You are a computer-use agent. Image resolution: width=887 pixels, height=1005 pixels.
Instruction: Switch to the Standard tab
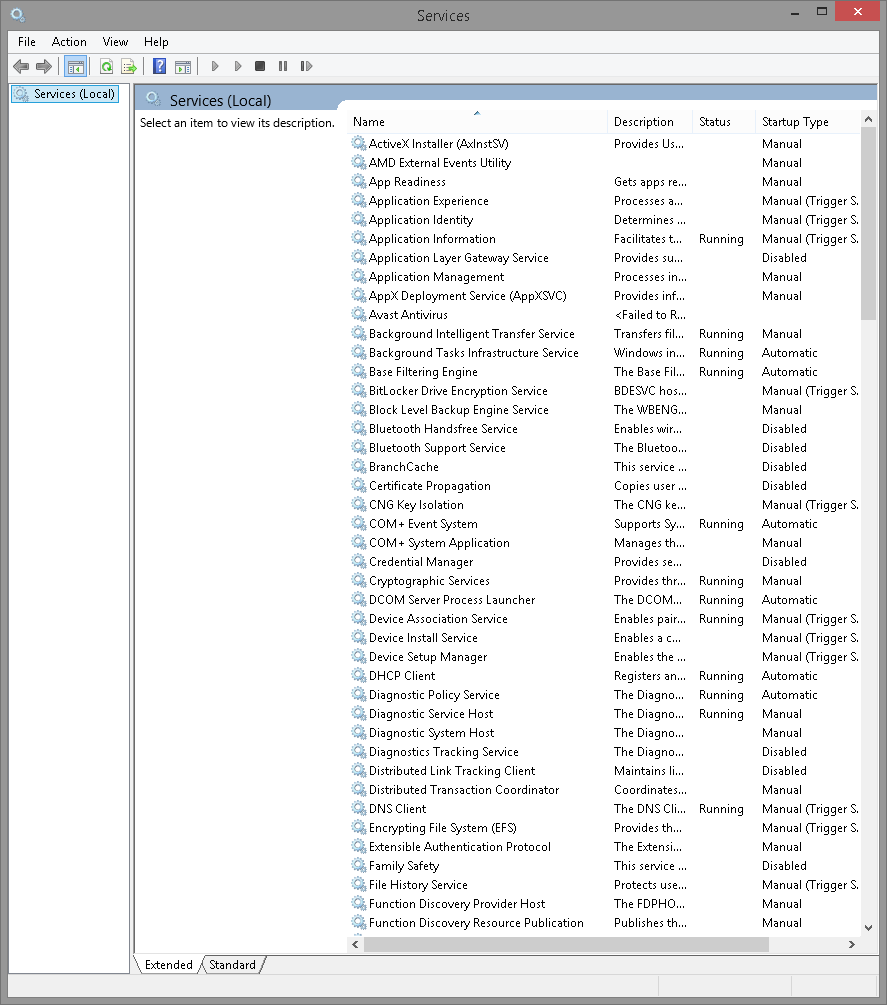click(232, 965)
